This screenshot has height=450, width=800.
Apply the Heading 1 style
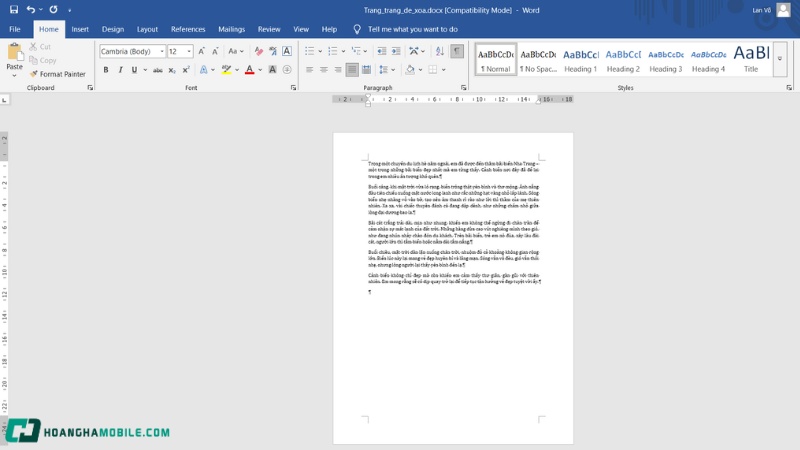tap(580, 58)
